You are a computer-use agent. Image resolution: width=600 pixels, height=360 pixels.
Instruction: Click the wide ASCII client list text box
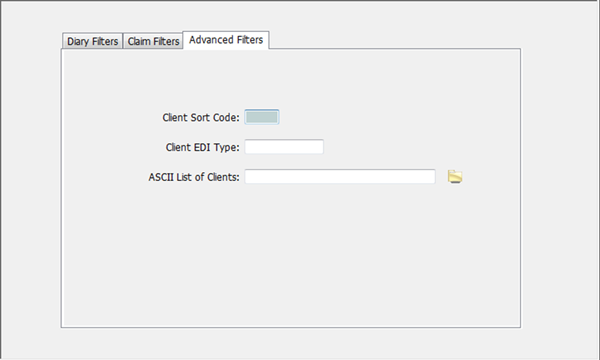pyautogui.click(x=340, y=177)
